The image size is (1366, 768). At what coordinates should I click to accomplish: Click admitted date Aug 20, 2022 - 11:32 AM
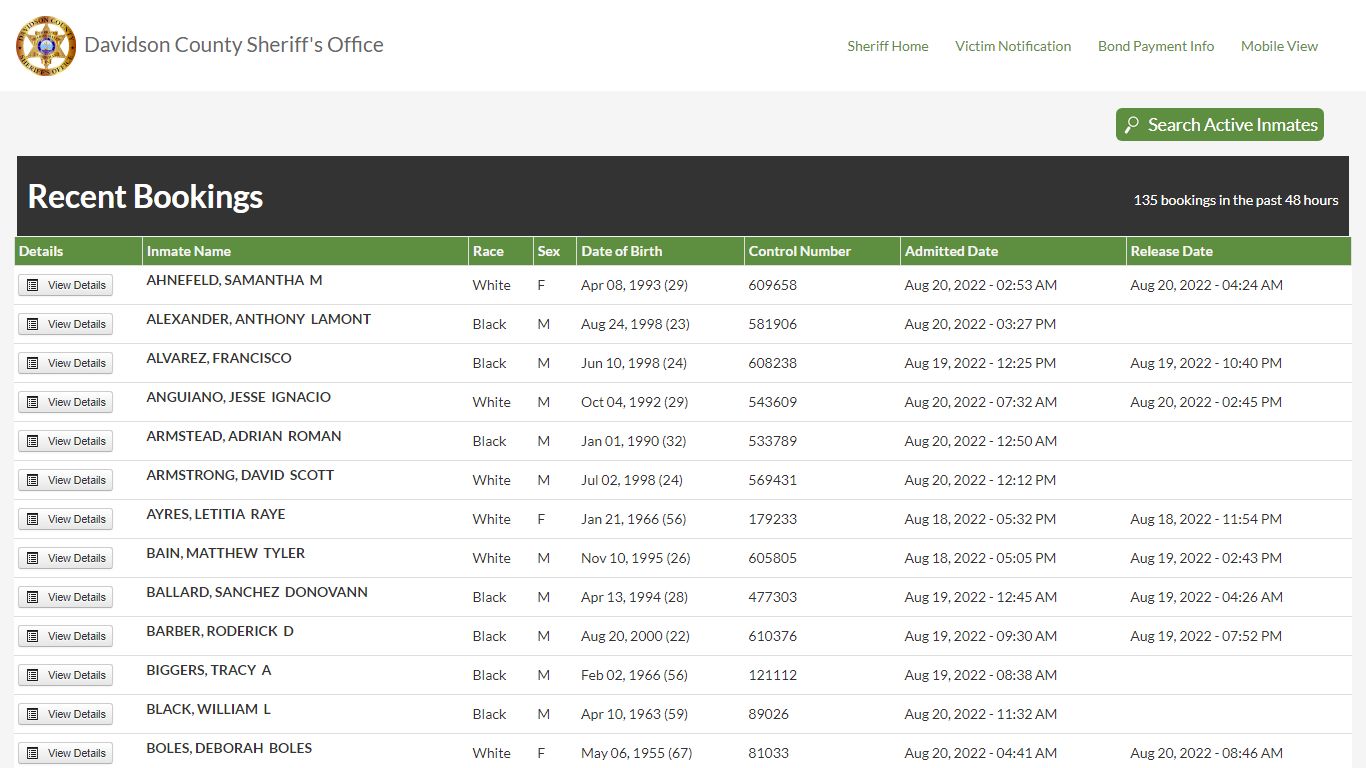point(980,714)
